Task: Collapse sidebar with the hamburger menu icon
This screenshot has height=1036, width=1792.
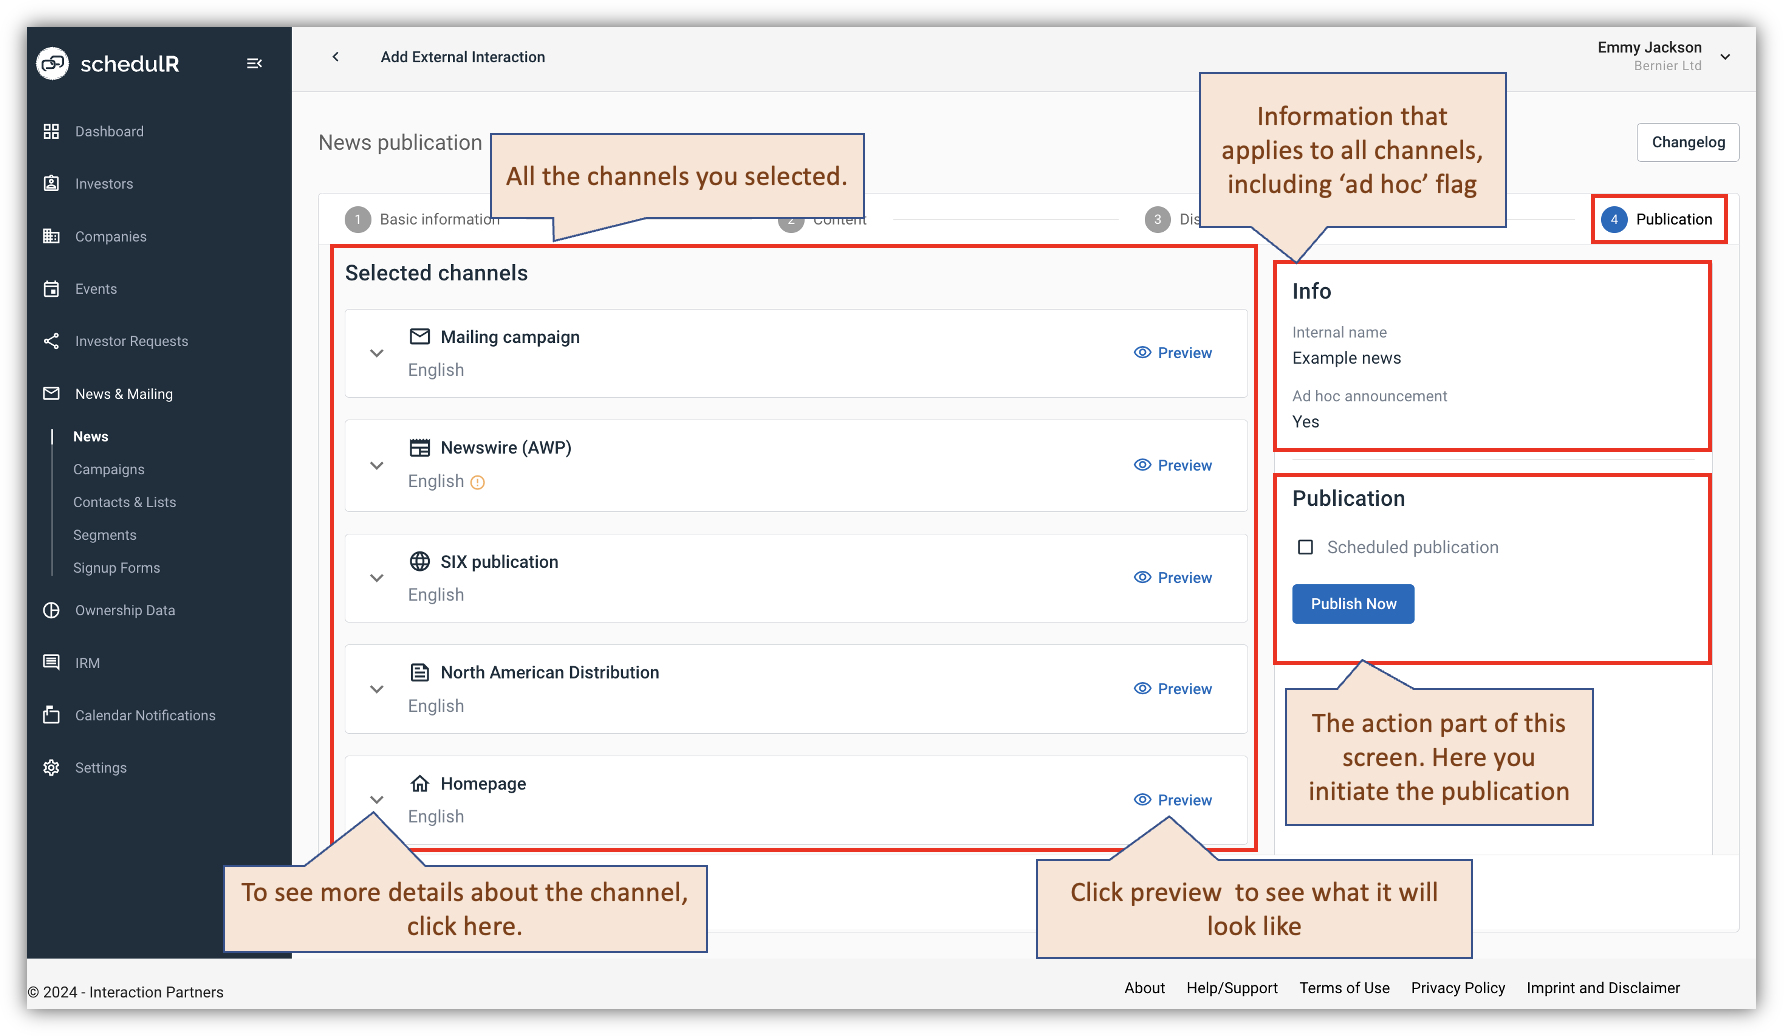Action: [254, 64]
